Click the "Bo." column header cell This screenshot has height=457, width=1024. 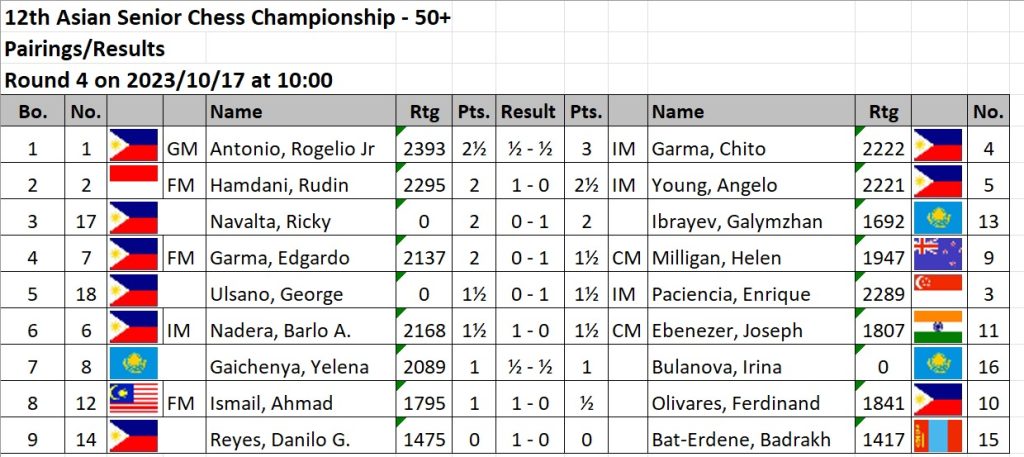pos(33,112)
